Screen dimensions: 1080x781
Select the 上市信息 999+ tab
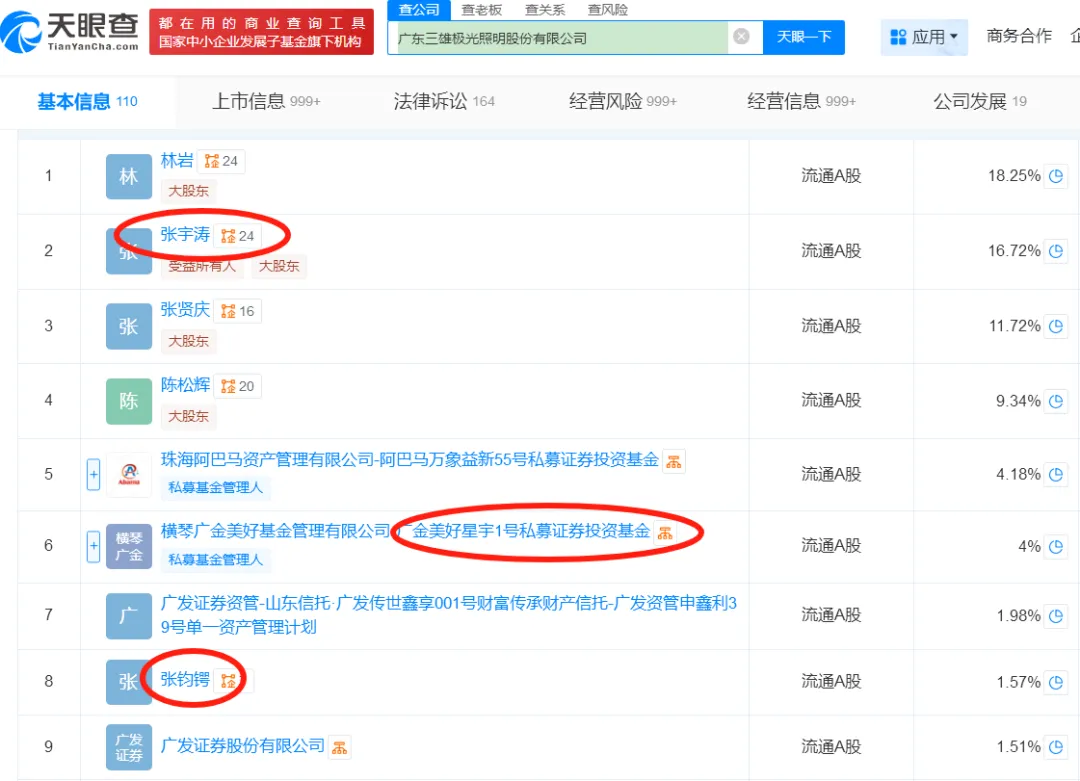(x=266, y=102)
